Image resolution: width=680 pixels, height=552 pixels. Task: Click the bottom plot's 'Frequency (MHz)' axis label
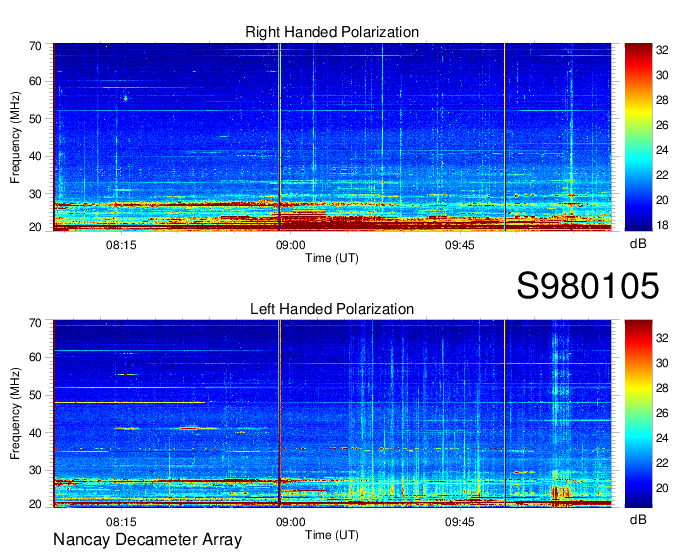point(15,414)
